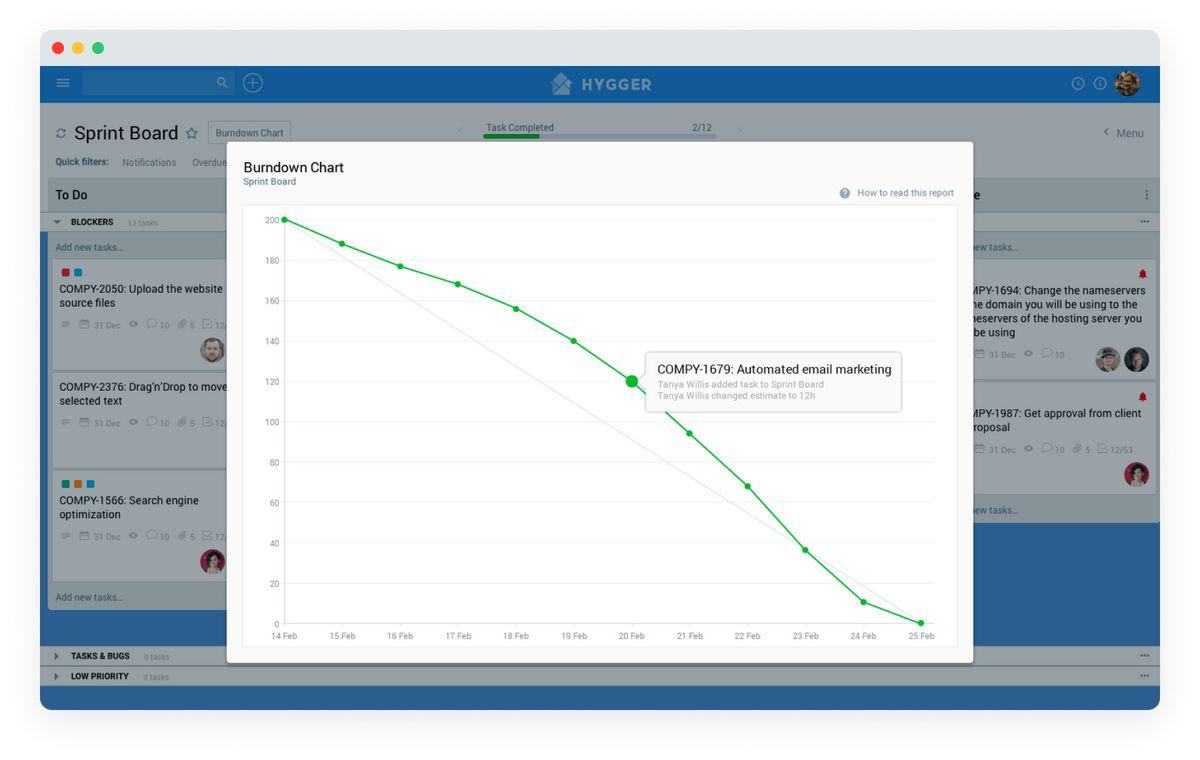Toggle the Notifications quick filter
Screen dimensions: 1200x760
coord(149,162)
